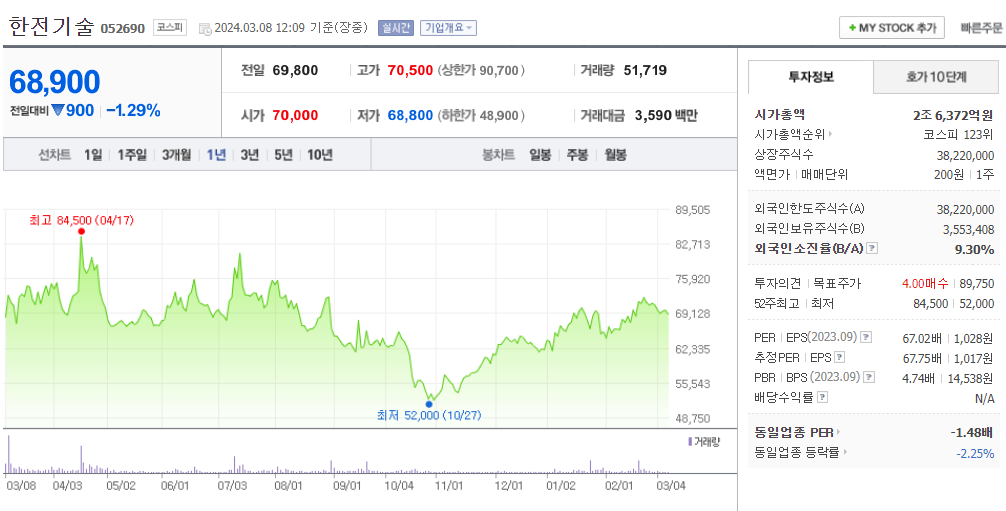The width and height of the screenshot is (1006, 511).
Task: Select the 1년 line chart period
Action: coord(216,155)
